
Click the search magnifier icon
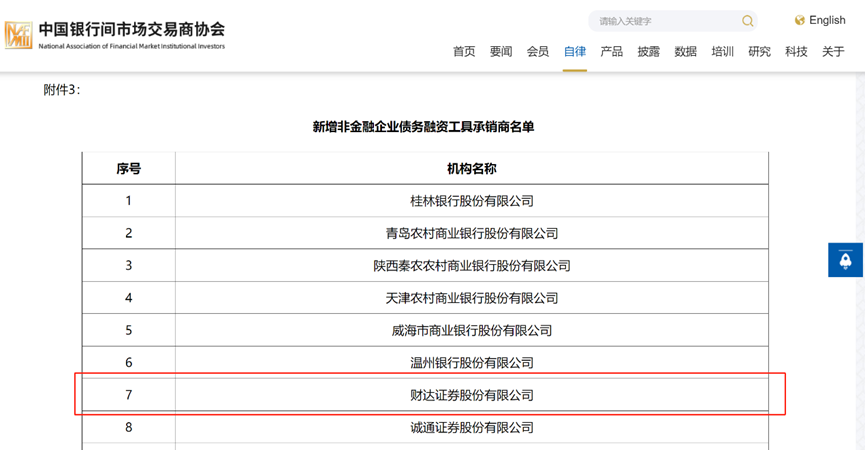[x=747, y=21]
